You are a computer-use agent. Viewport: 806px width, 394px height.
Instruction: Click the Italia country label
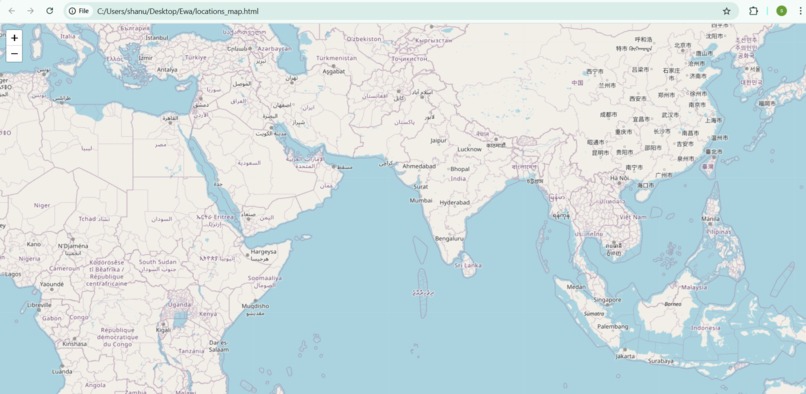coord(68,37)
